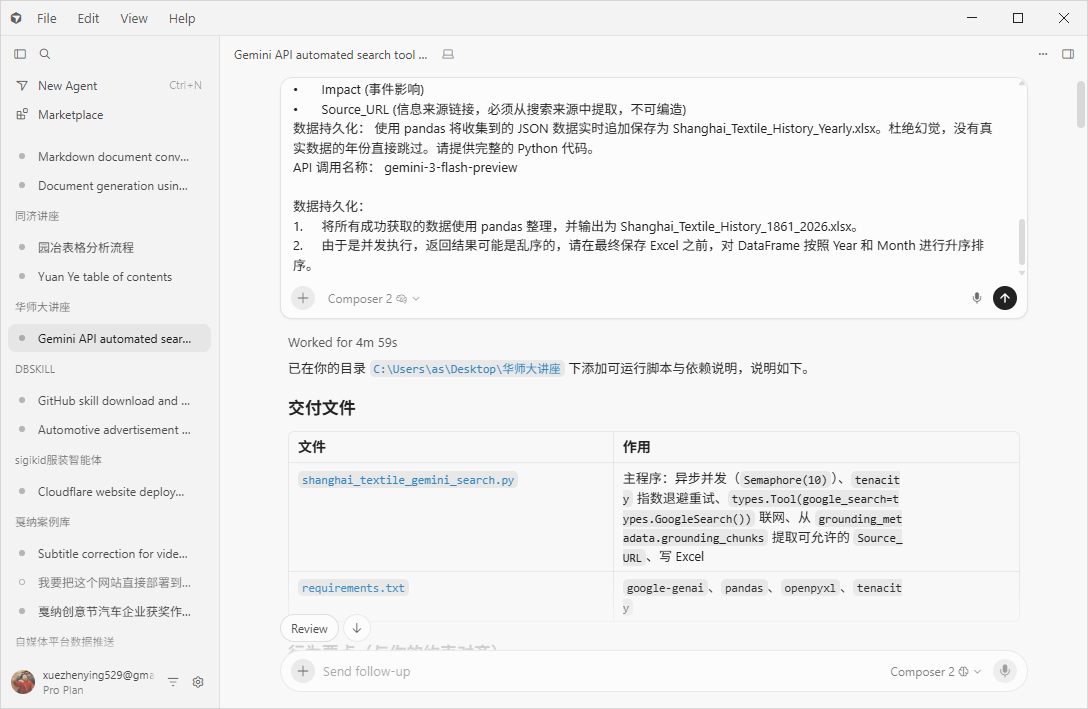
Task: Open requirements.txt file link
Action: [x=353, y=588]
